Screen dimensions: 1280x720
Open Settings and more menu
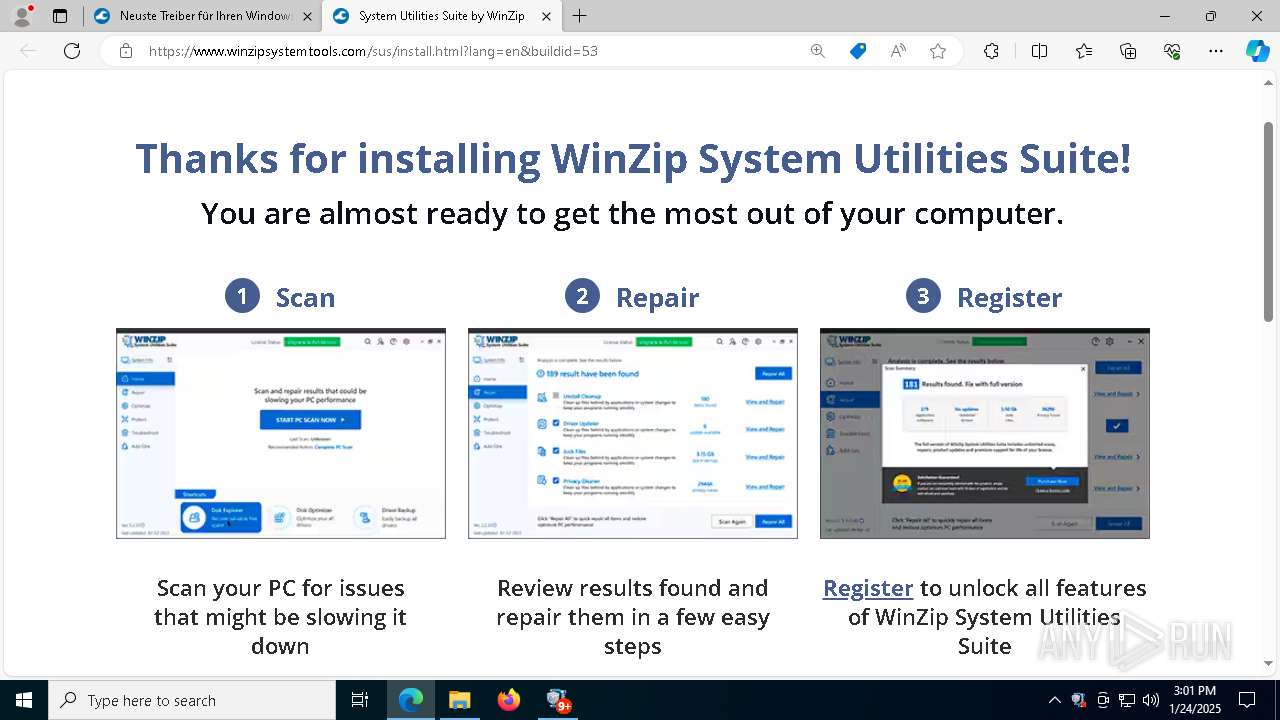[x=1216, y=51]
